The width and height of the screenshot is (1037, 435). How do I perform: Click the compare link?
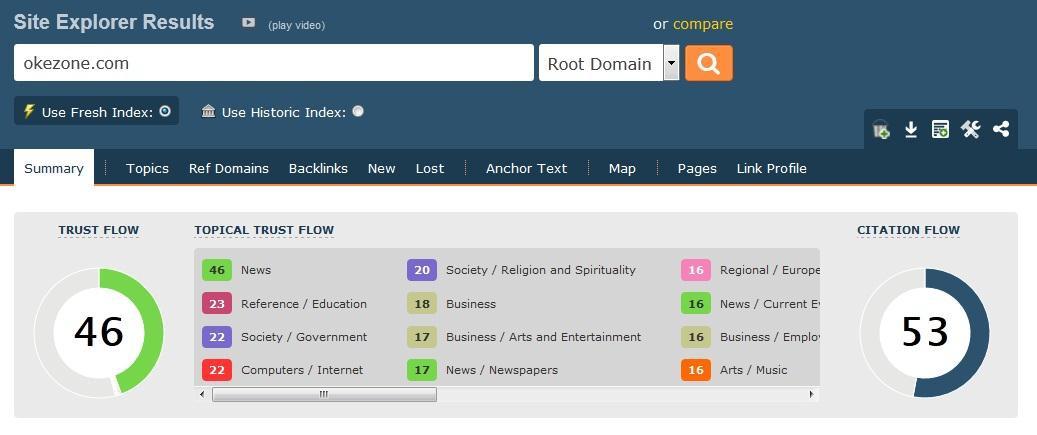703,24
